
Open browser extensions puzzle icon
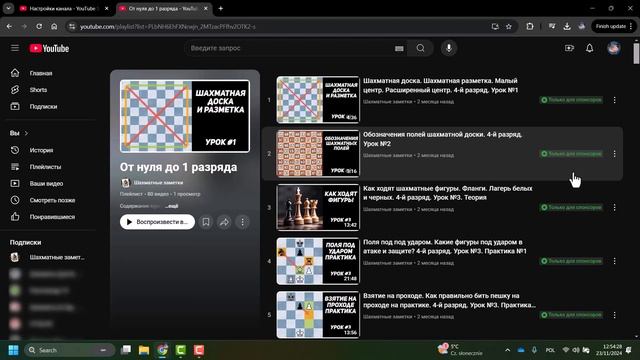(530, 27)
